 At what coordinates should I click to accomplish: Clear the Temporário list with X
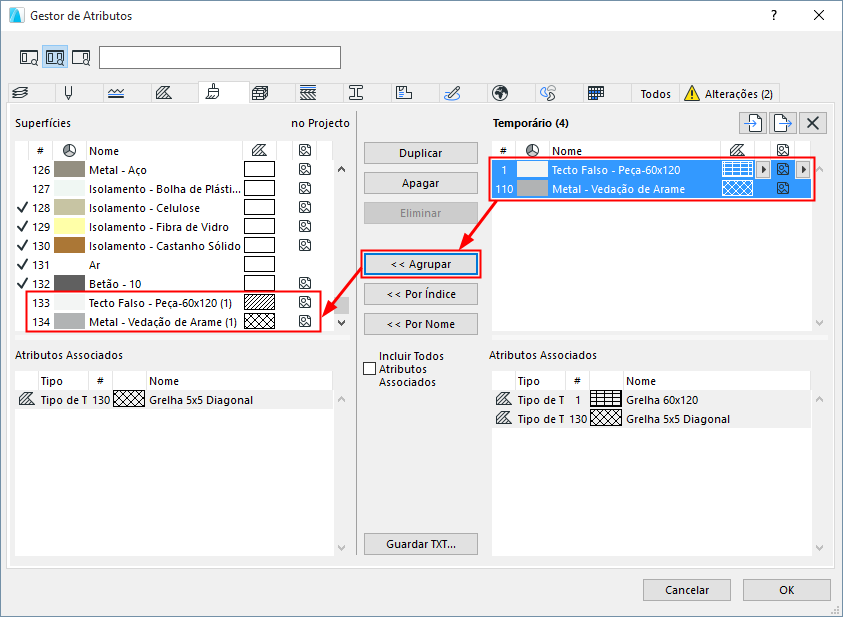[812, 123]
